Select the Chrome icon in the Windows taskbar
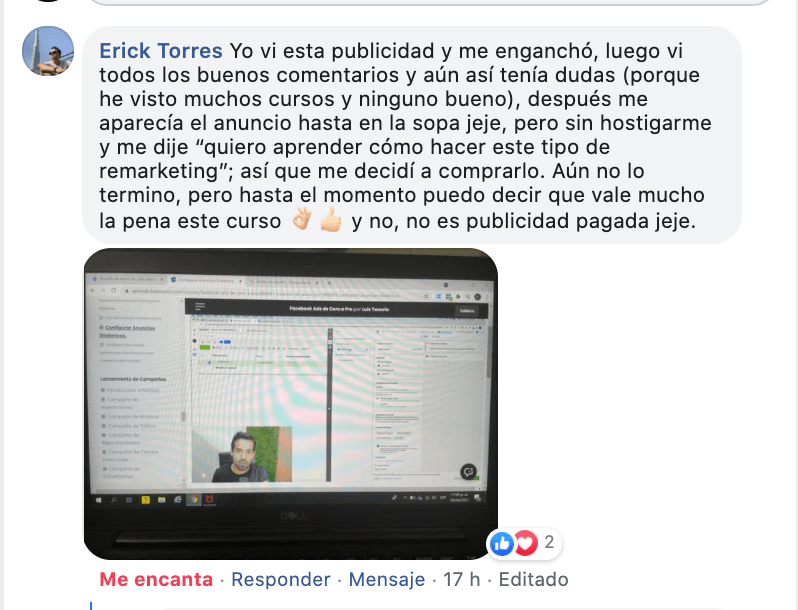 [193, 500]
